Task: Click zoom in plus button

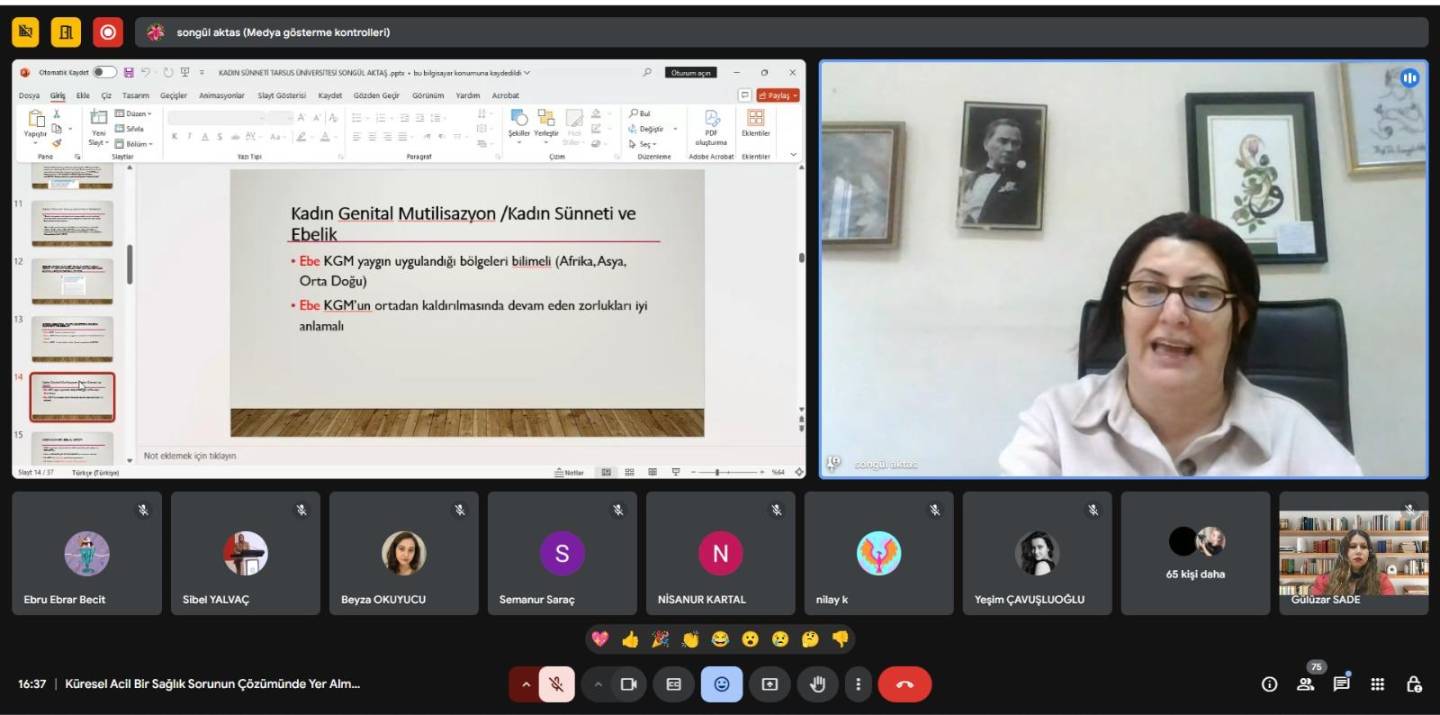Action: (763, 472)
